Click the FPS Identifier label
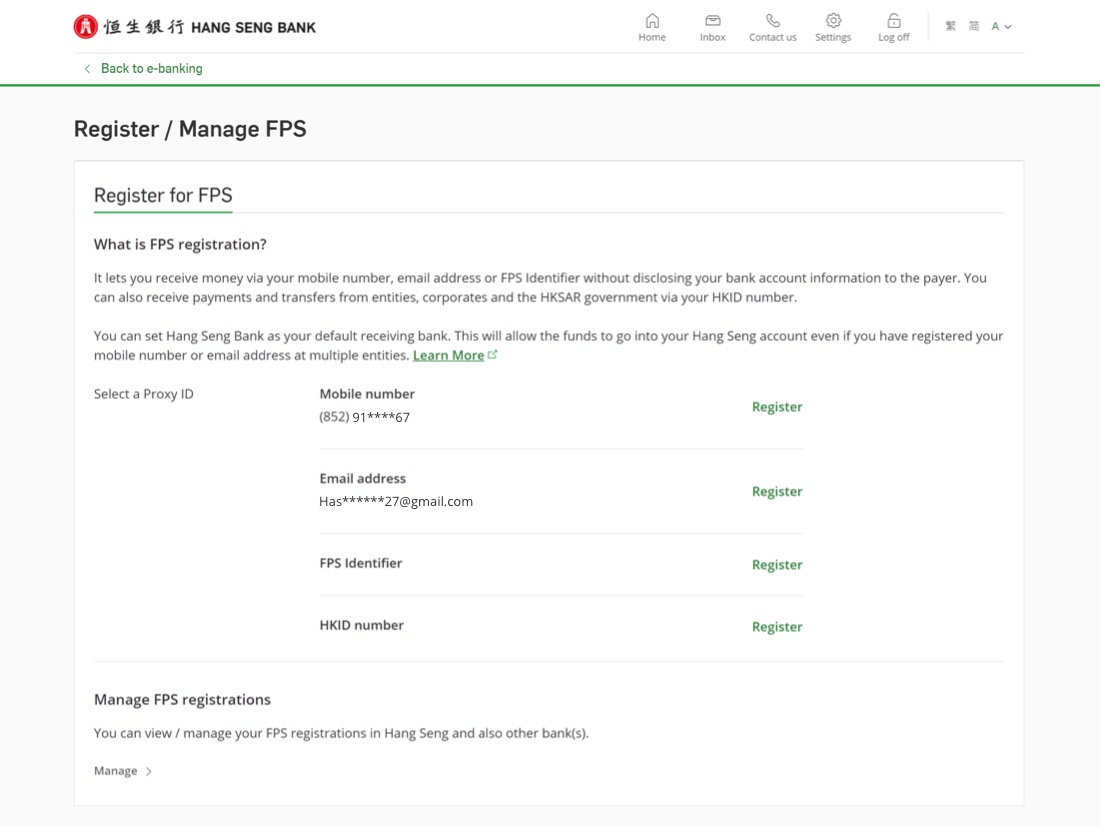This screenshot has height=826, width=1100. click(361, 564)
